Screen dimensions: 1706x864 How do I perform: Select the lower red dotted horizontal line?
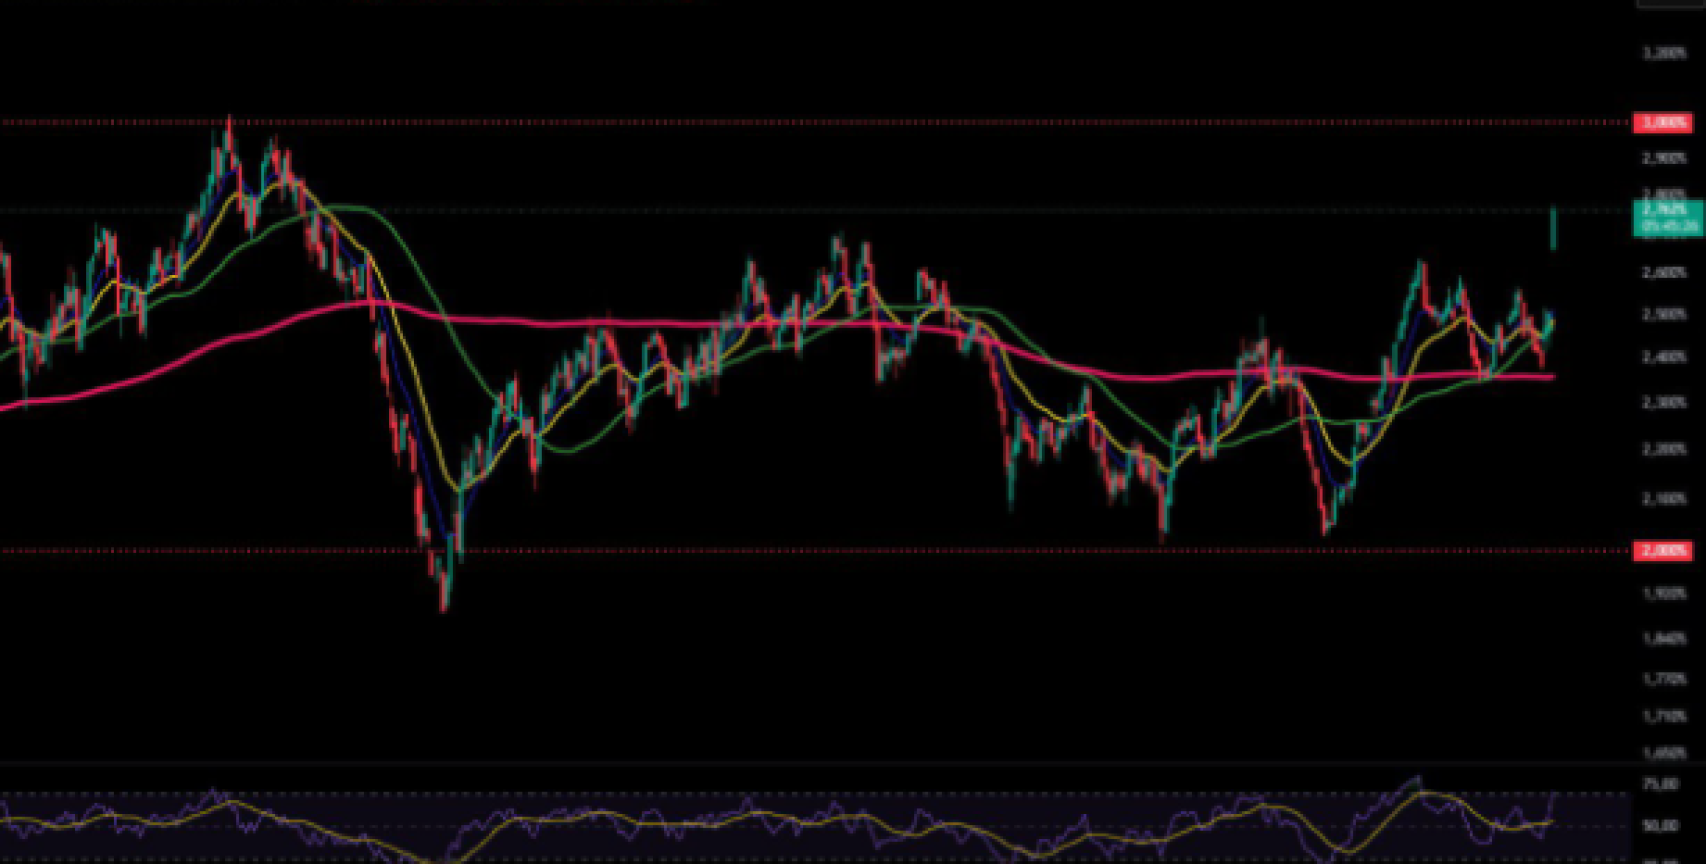click(x=800, y=551)
